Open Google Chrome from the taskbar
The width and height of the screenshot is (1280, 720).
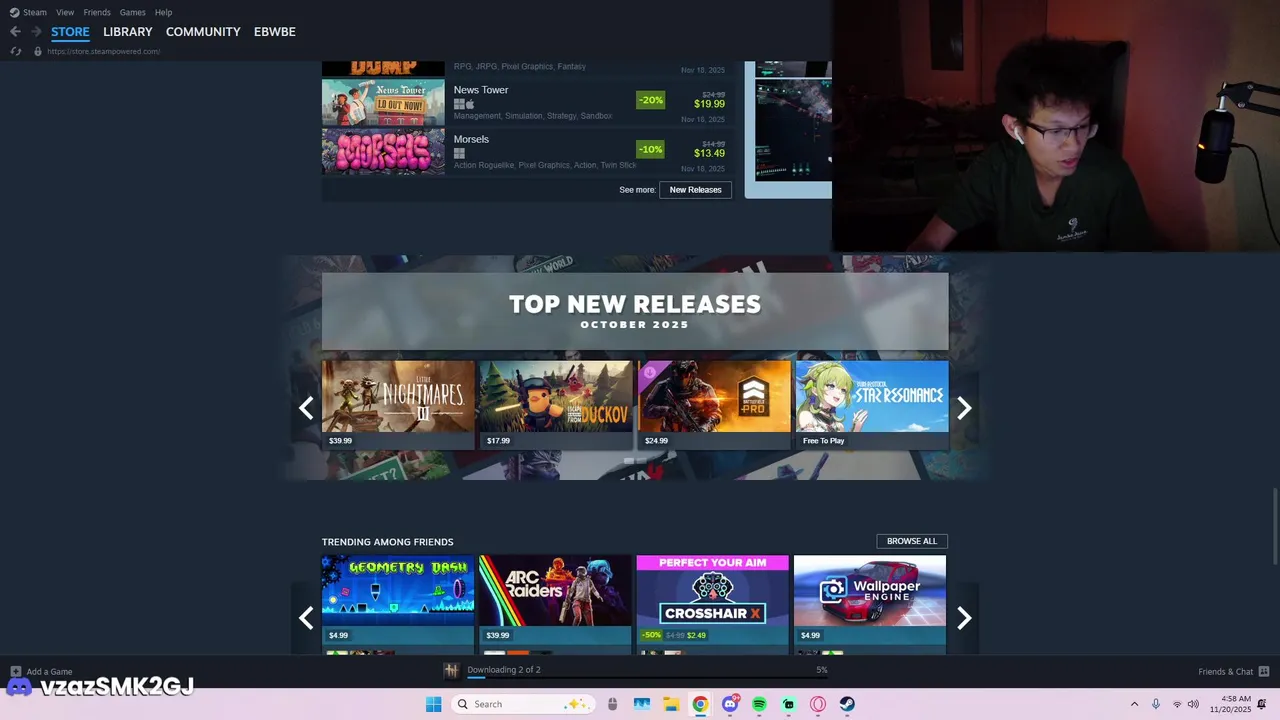700,704
